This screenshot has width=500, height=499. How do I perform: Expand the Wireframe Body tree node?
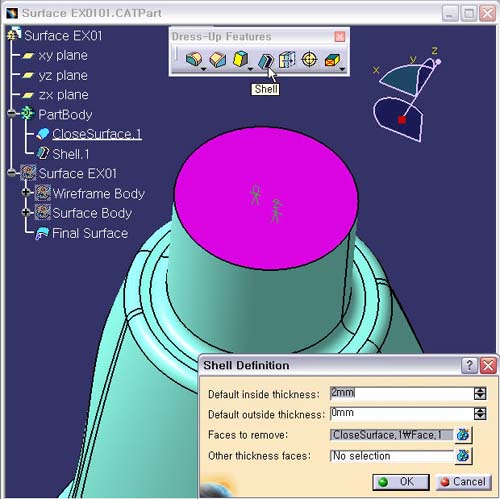pyautogui.click(x=26, y=192)
